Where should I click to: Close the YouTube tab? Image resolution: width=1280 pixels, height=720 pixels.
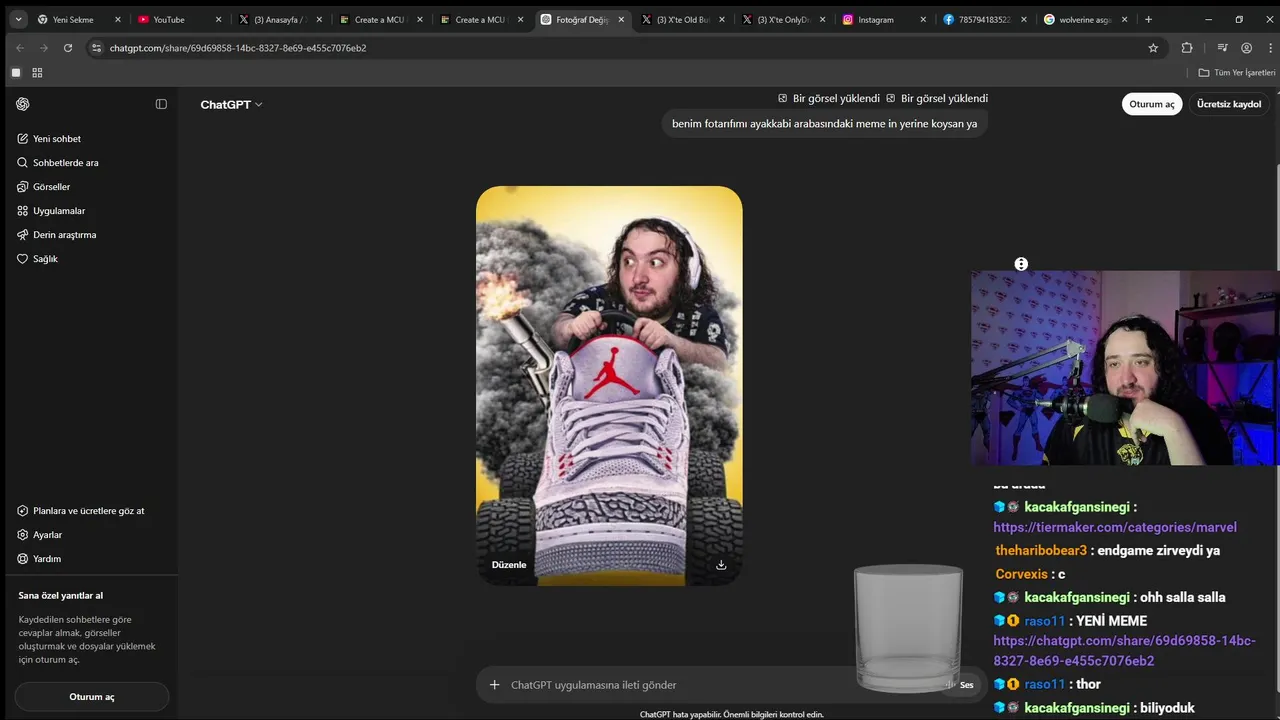point(218,19)
